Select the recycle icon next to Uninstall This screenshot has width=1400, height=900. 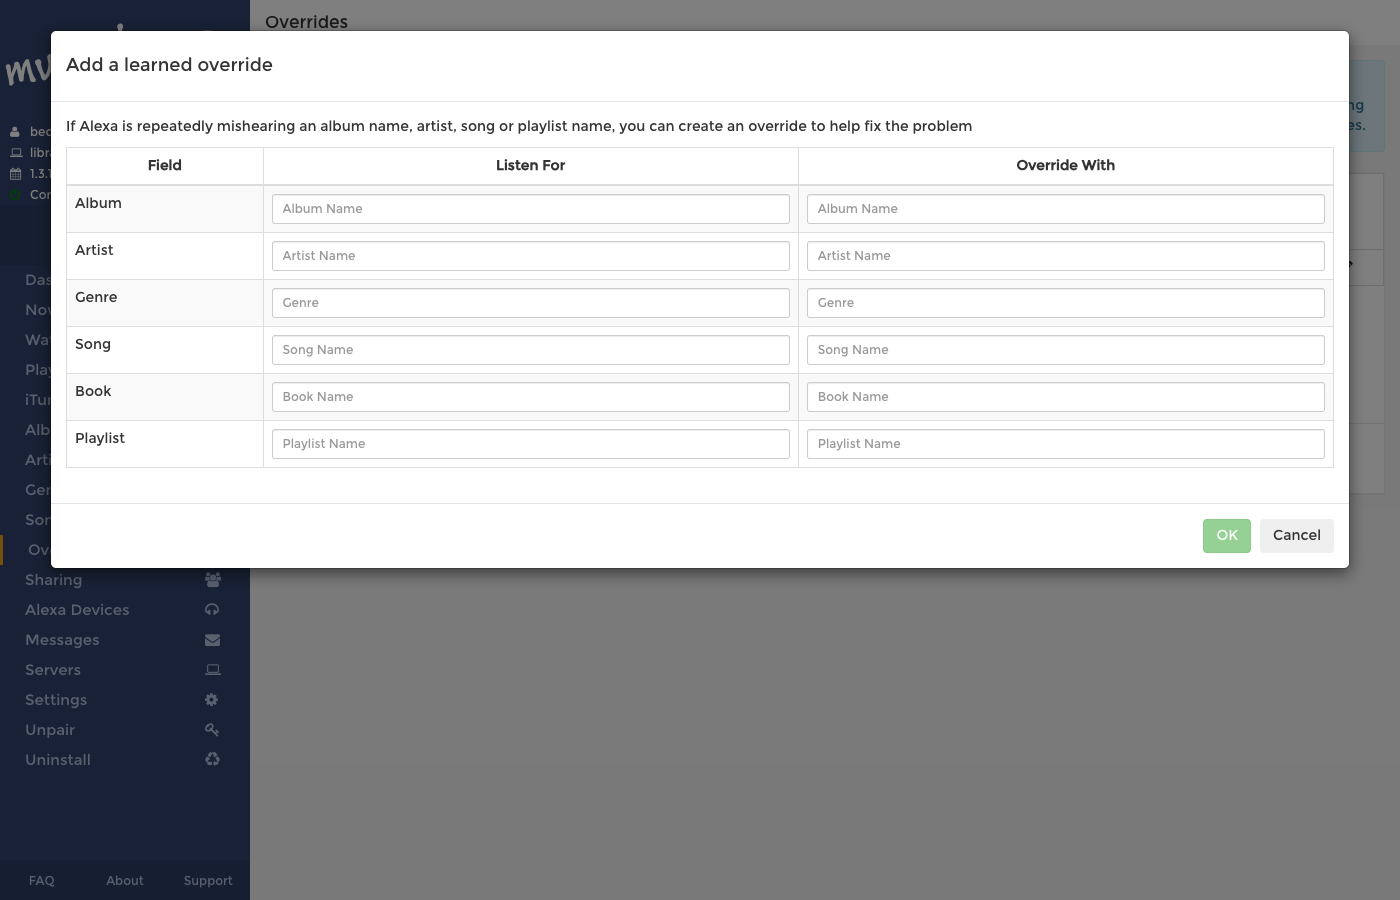click(x=212, y=759)
